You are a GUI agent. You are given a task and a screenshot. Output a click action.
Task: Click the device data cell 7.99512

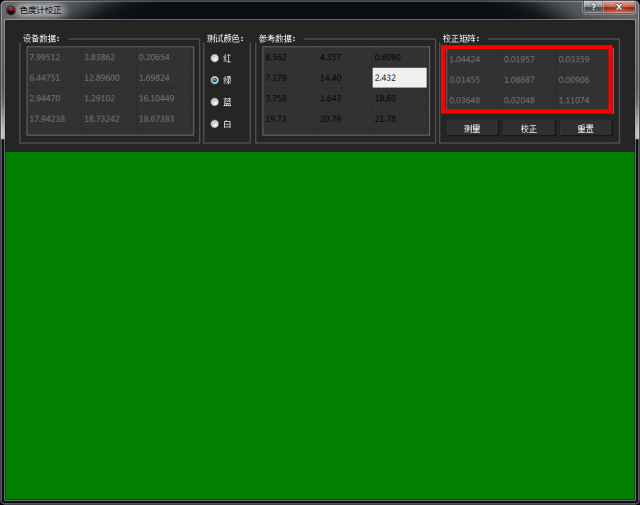[54, 57]
